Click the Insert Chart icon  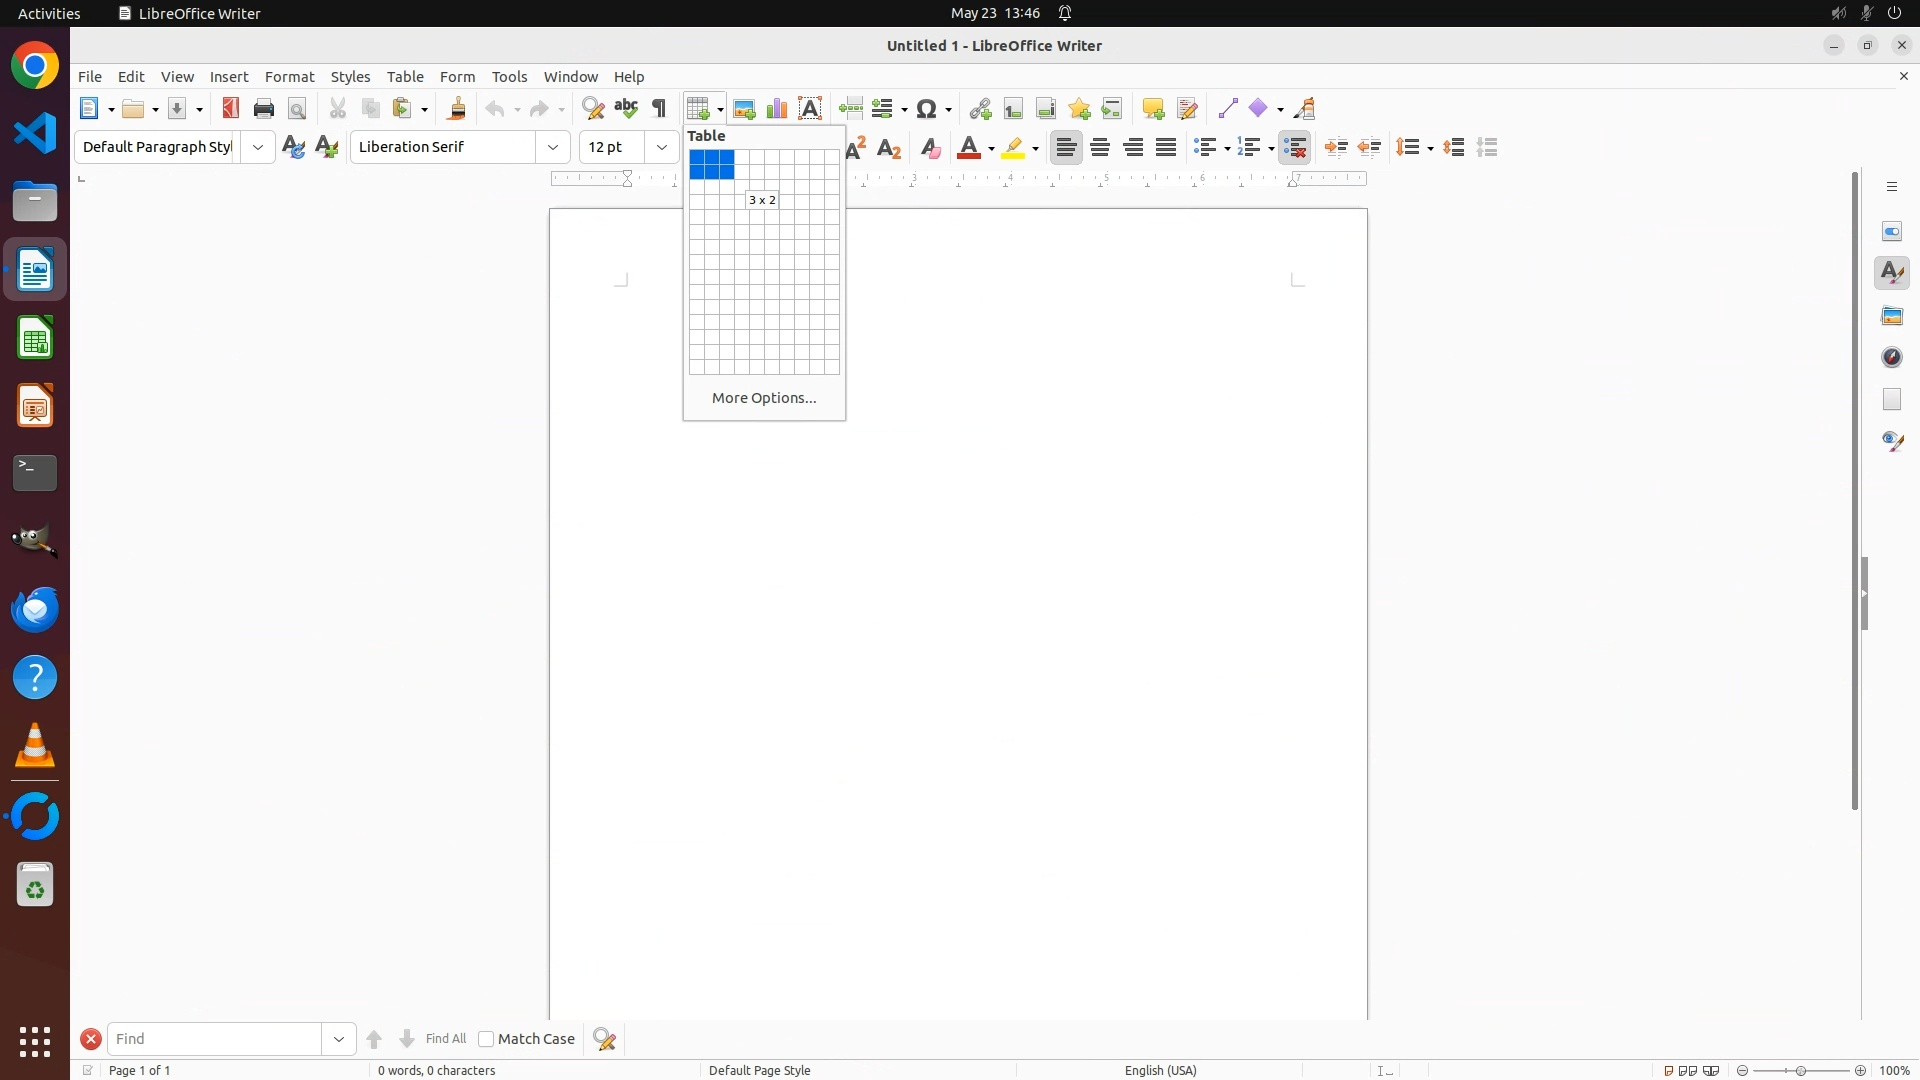click(777, 109)
